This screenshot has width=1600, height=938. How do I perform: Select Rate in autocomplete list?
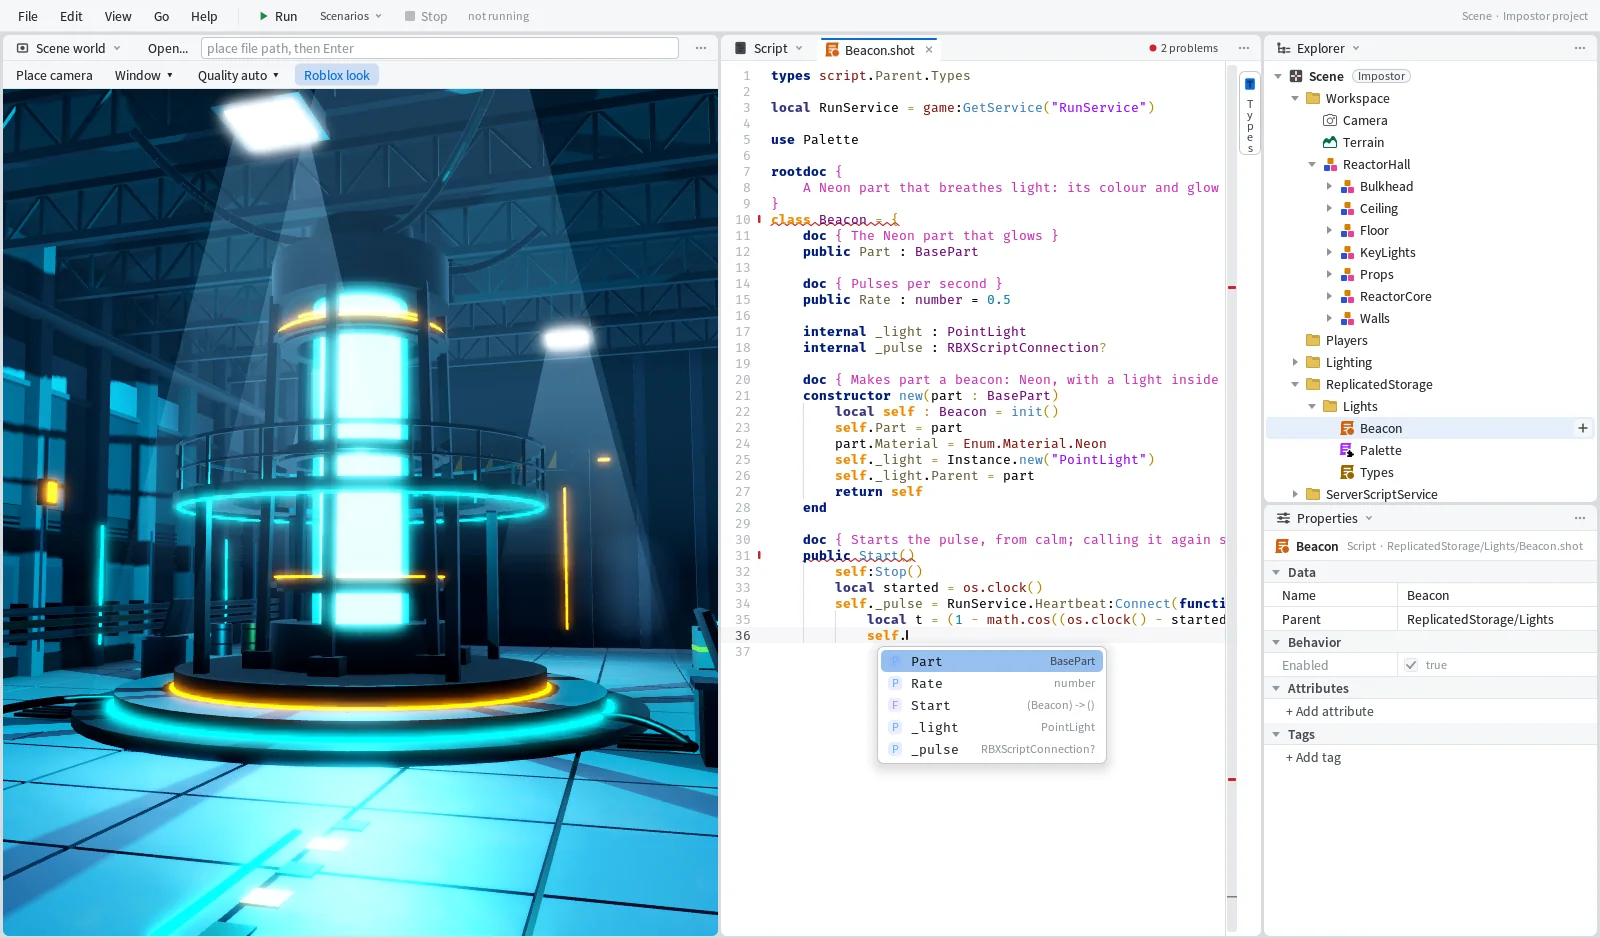point(992,683)
